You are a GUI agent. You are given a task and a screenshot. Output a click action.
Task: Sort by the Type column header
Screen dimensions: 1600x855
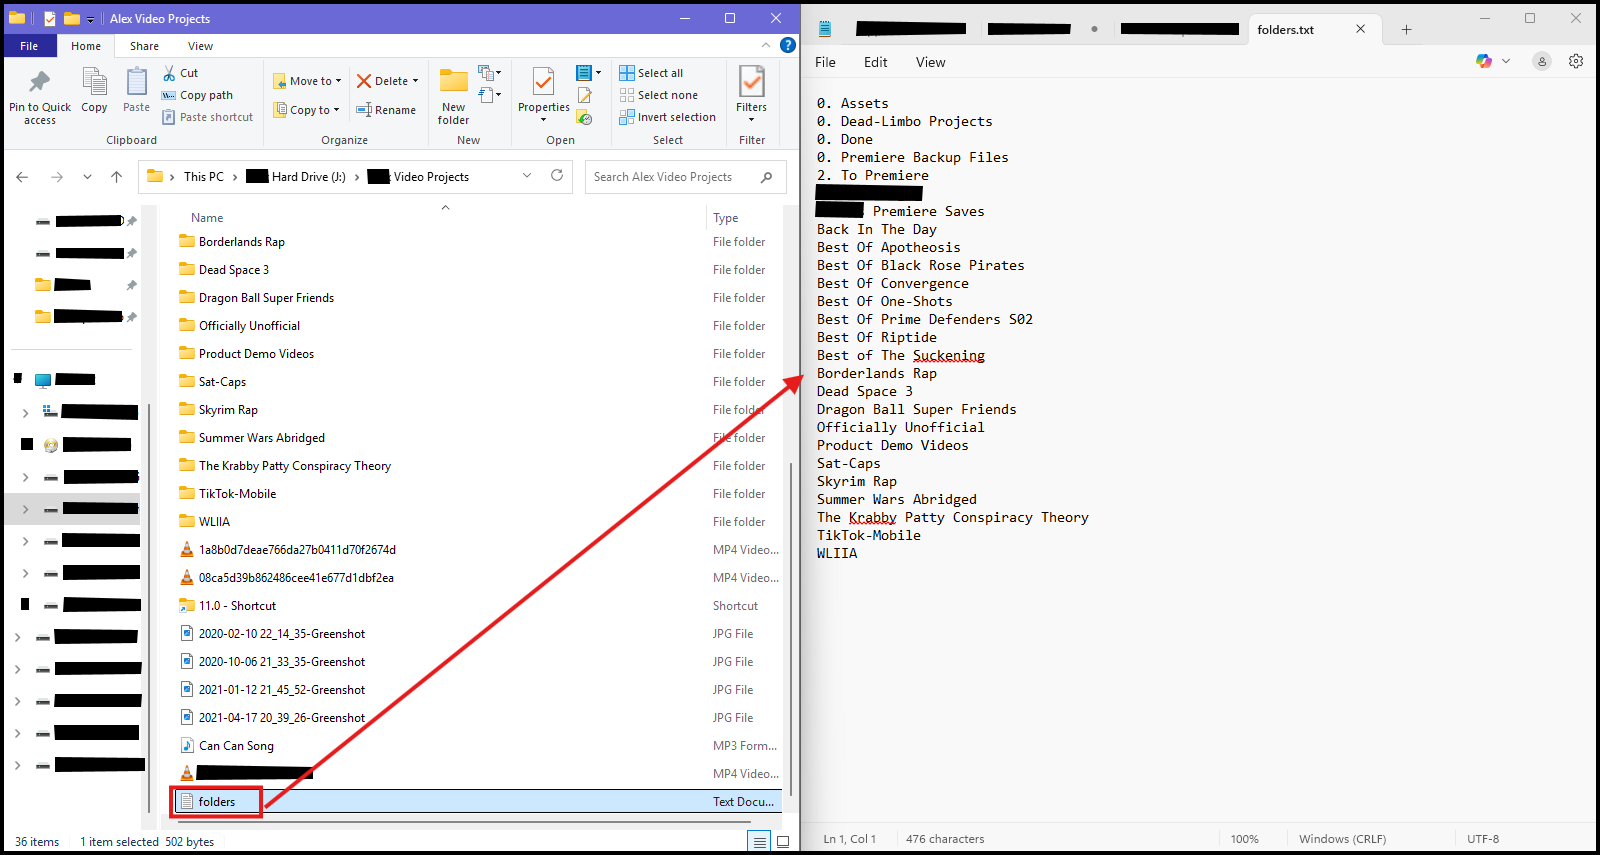726,218
